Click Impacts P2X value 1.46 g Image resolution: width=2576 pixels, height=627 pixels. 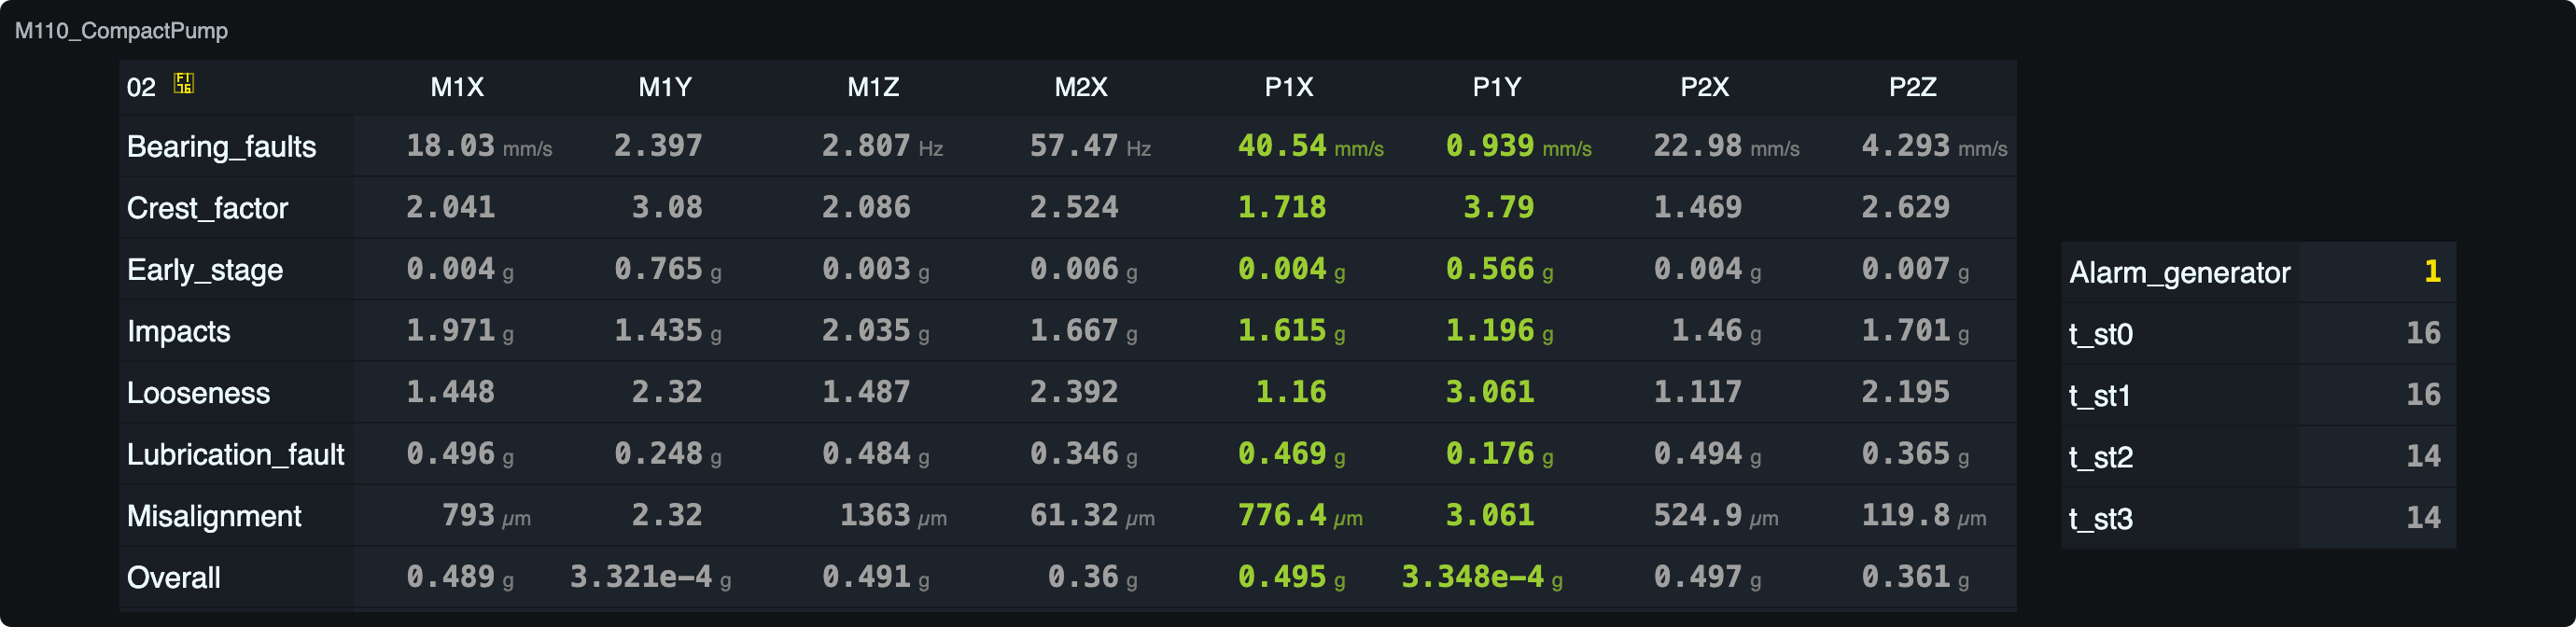coord(1717,331)
